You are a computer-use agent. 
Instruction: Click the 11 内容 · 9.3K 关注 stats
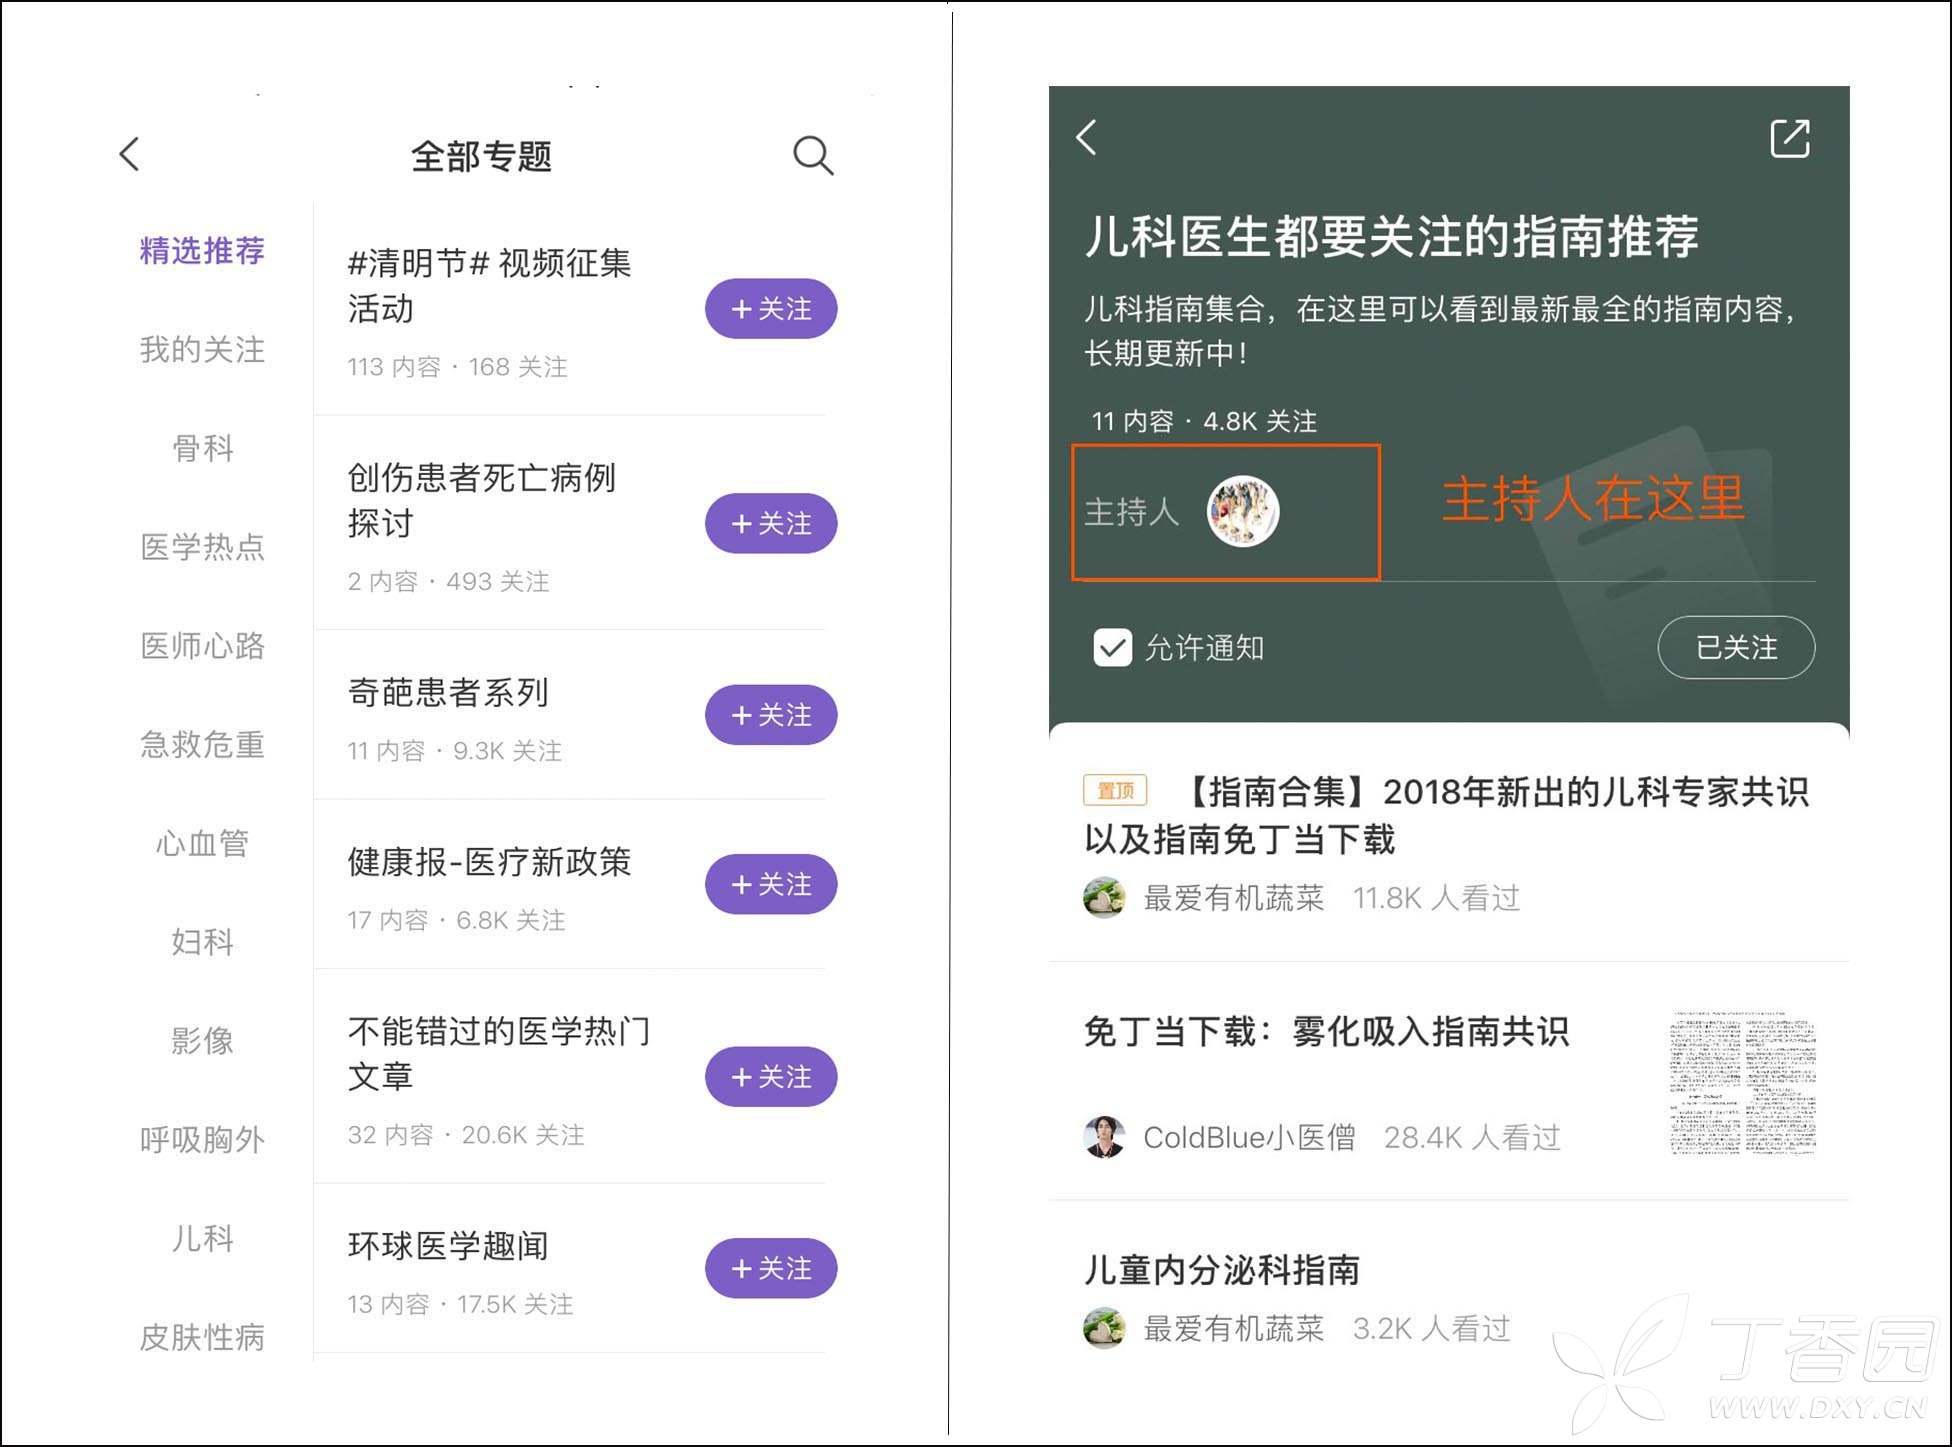click(454, 750)
